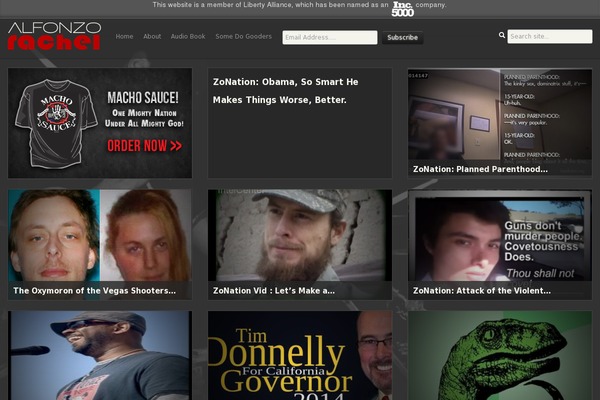Click the Subscribe button
This screenshot has height=400, width=600.
pos(403,38)
